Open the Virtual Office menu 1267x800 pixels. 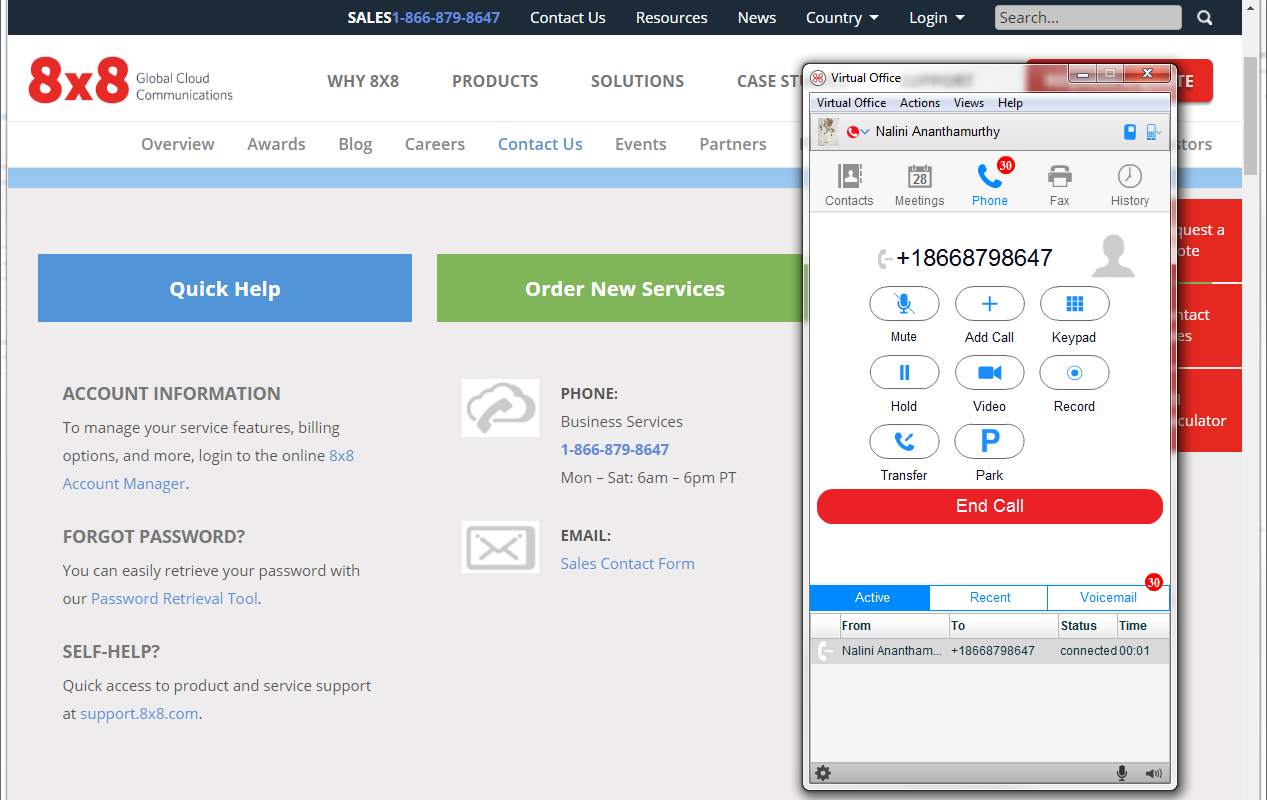tap(851, 103)
